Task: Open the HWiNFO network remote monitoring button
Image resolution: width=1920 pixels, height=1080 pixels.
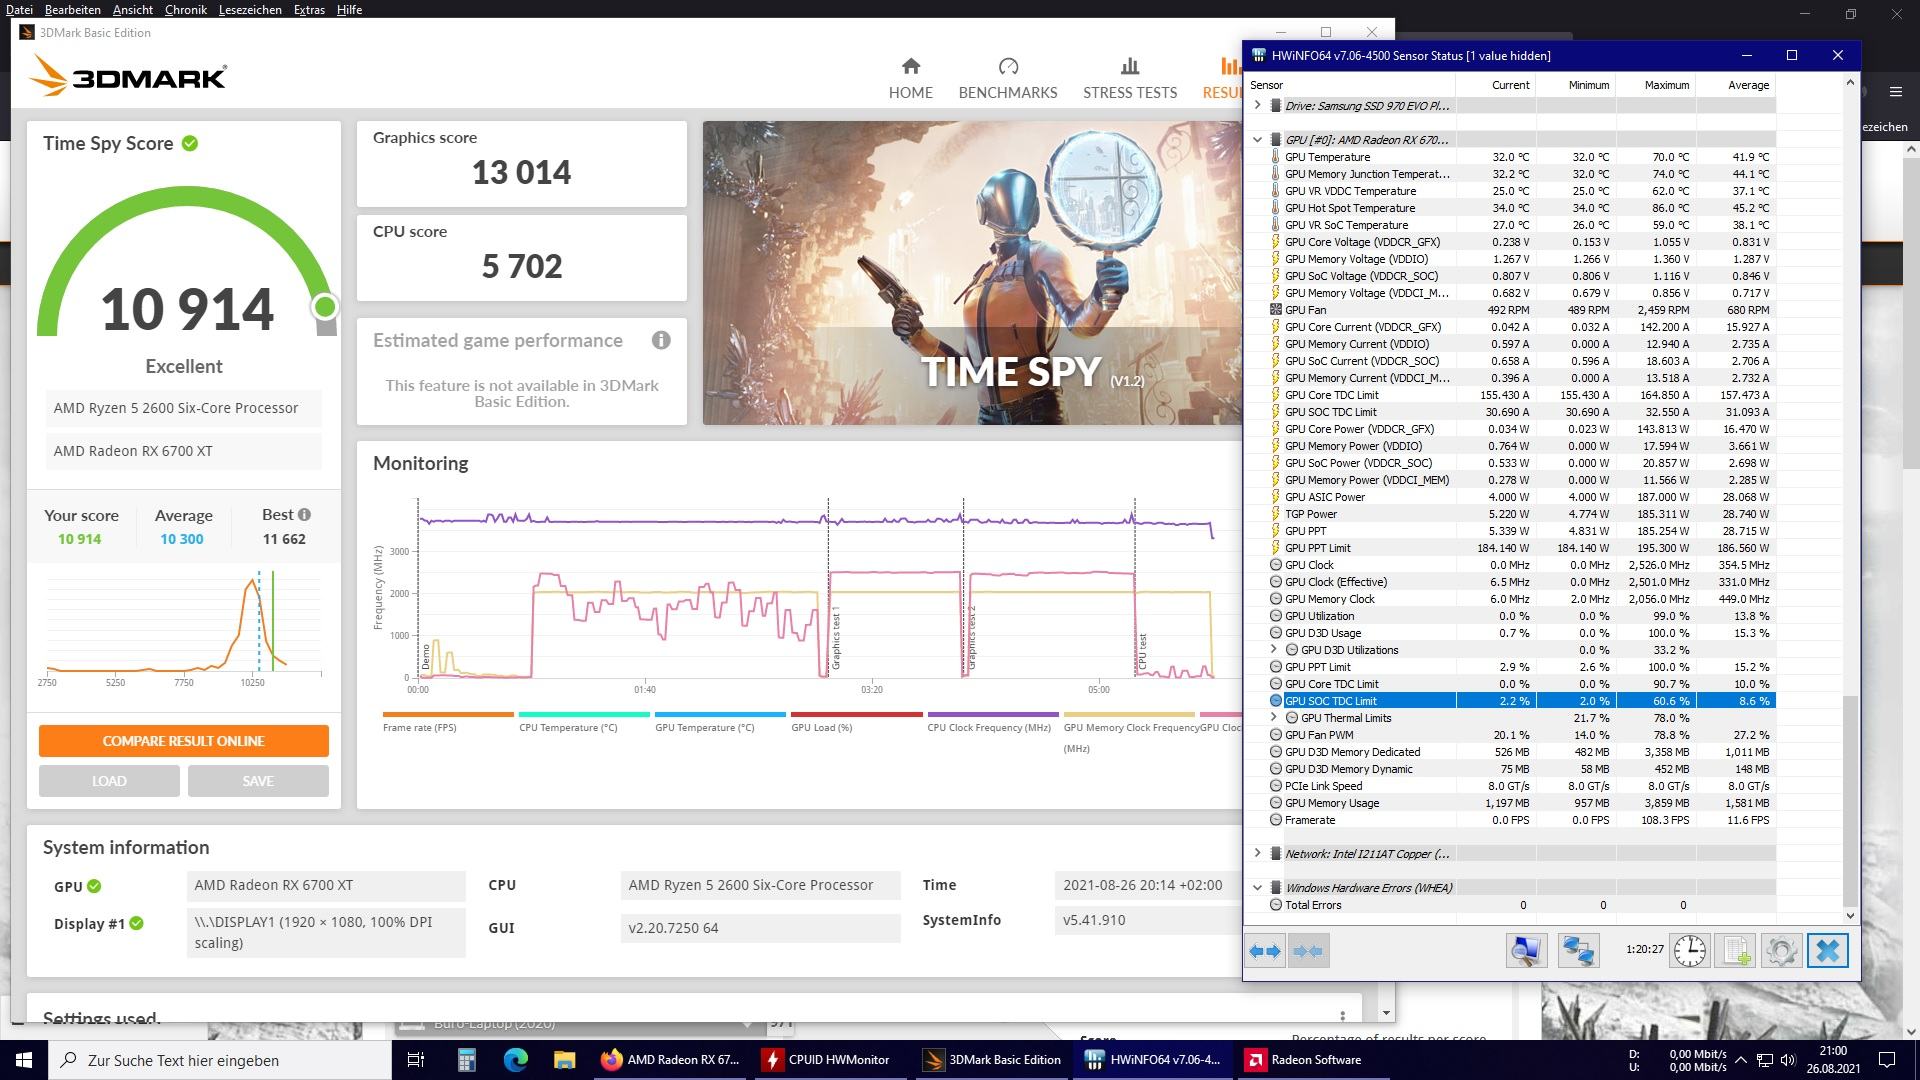Action: tap(1579, 951)
